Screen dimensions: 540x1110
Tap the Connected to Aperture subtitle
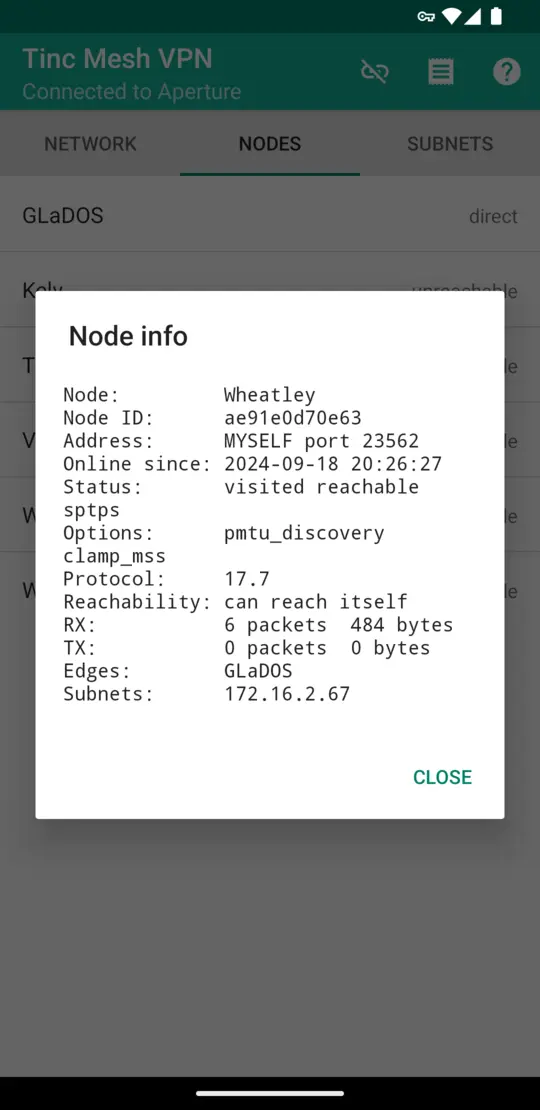point(132,91)
